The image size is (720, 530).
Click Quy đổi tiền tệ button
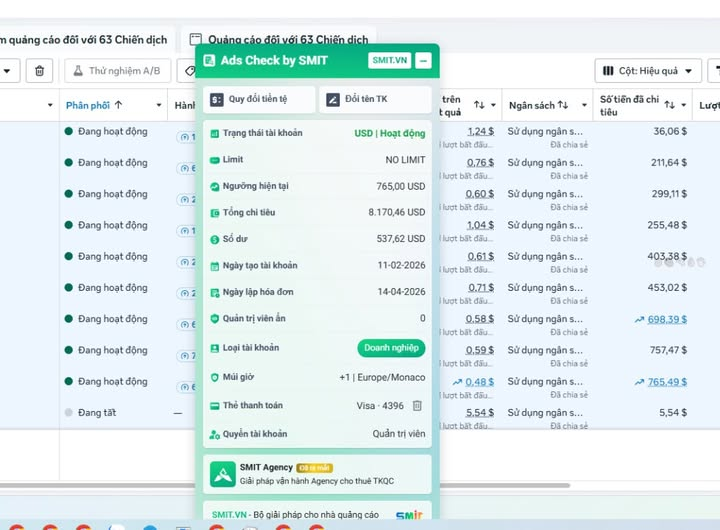click(x=259, y=99)
